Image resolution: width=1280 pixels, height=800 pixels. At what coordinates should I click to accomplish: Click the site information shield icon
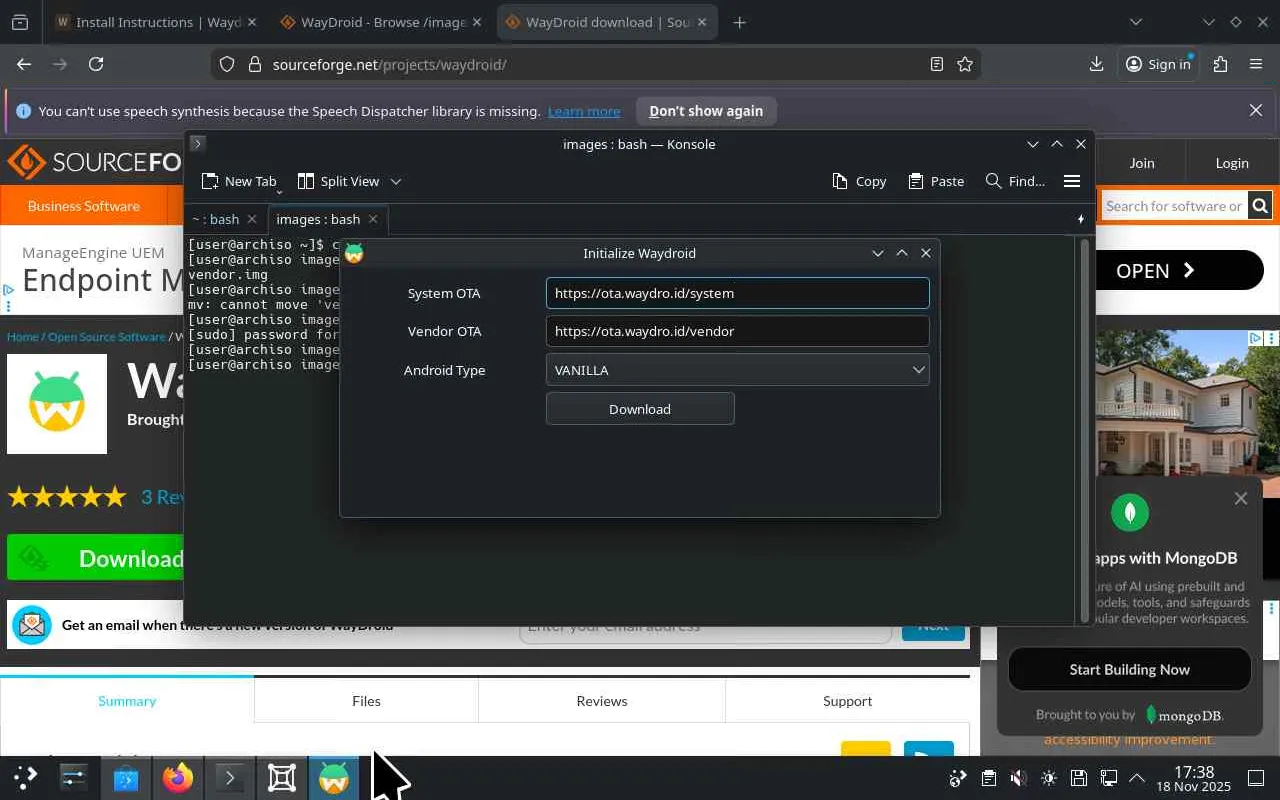(x=227, y=64)
